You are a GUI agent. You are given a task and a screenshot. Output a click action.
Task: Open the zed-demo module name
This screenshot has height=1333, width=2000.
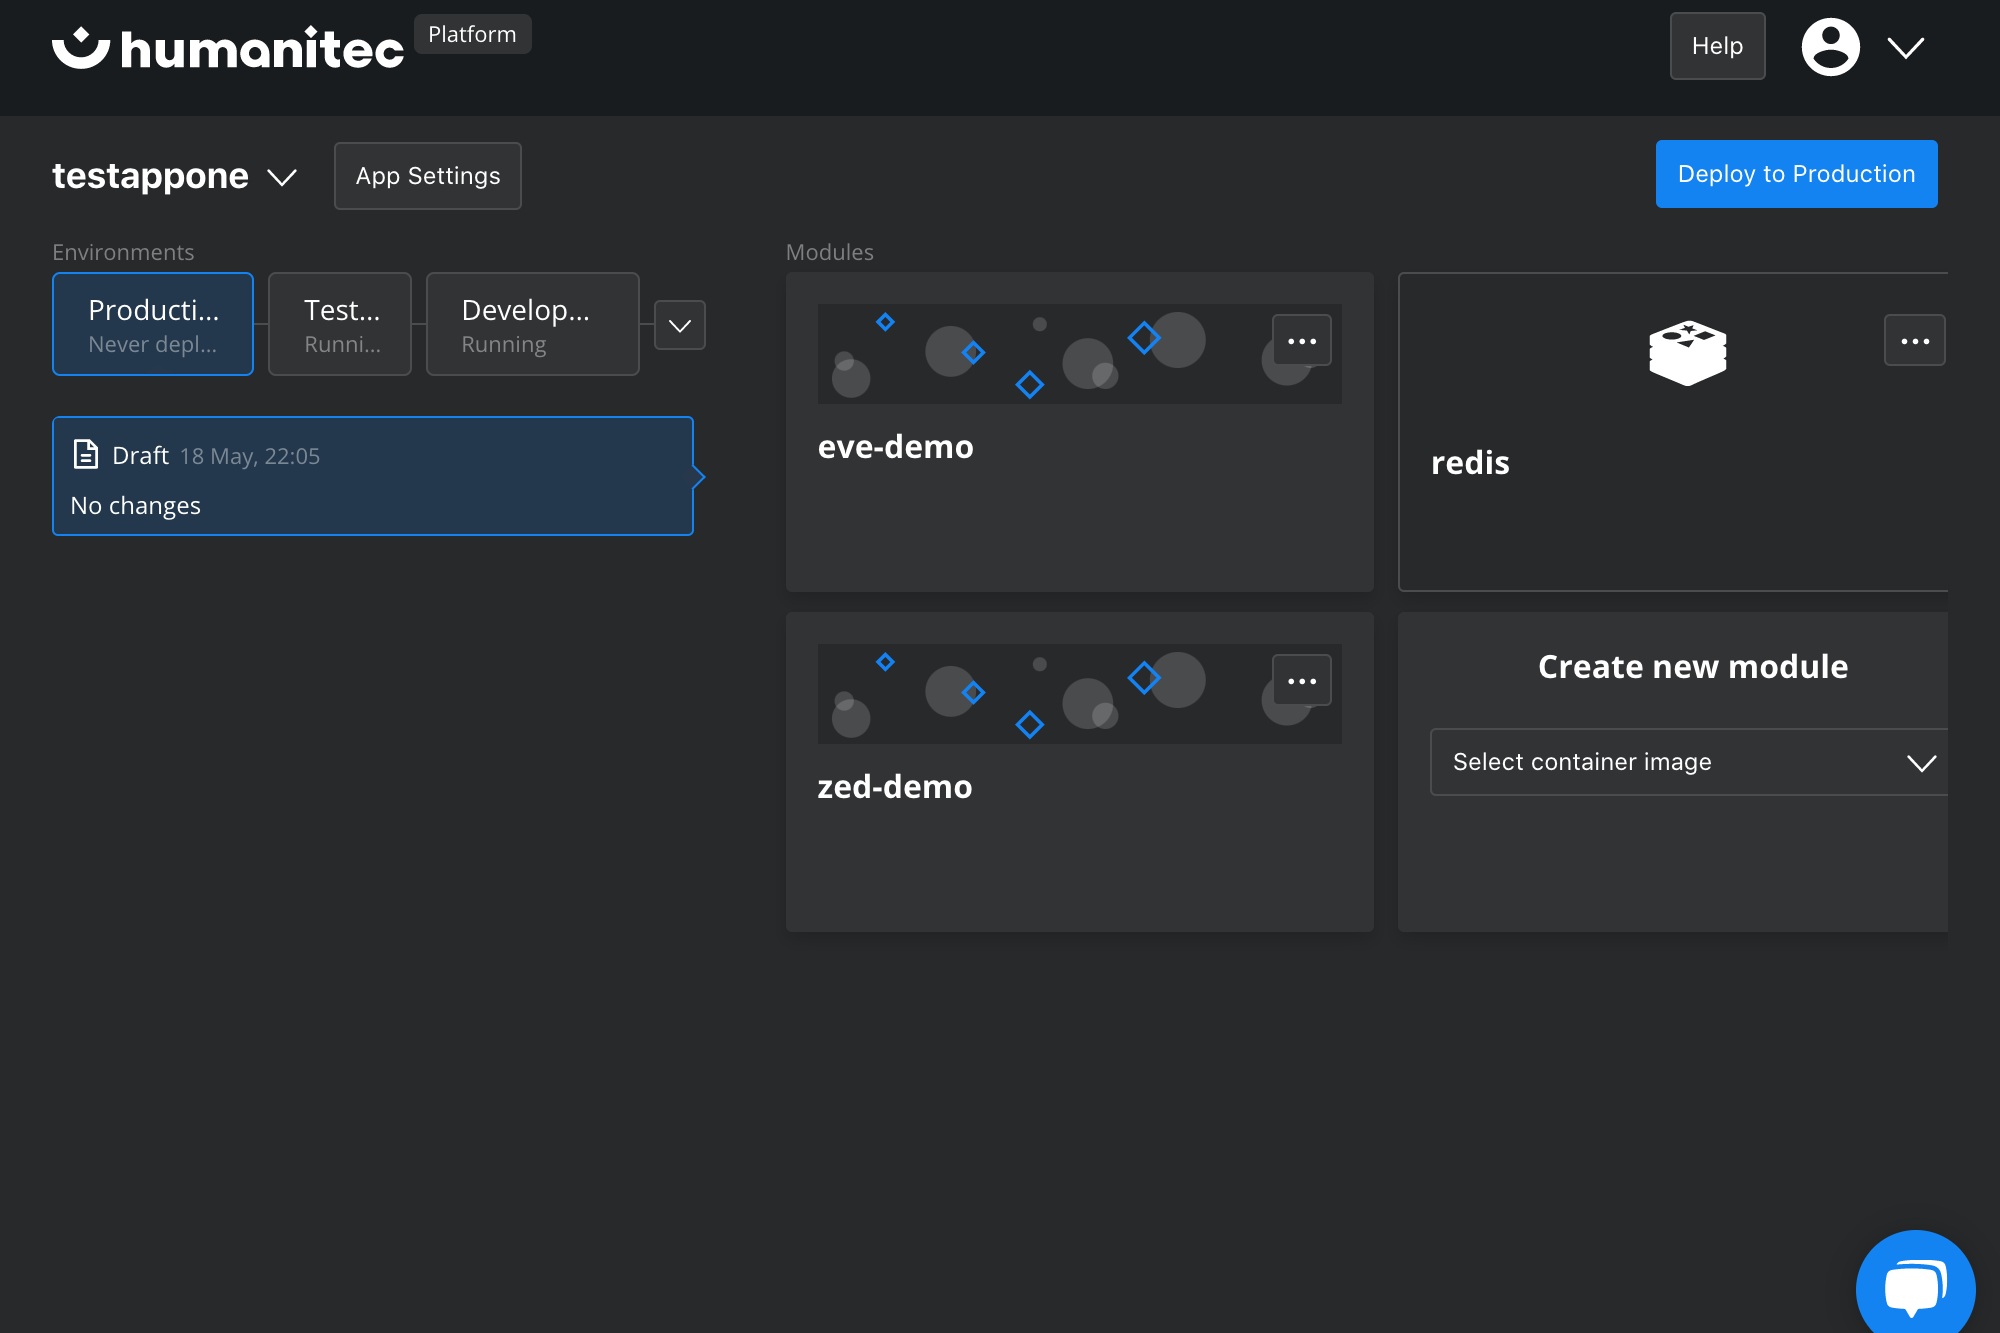(x=895, y=787)
